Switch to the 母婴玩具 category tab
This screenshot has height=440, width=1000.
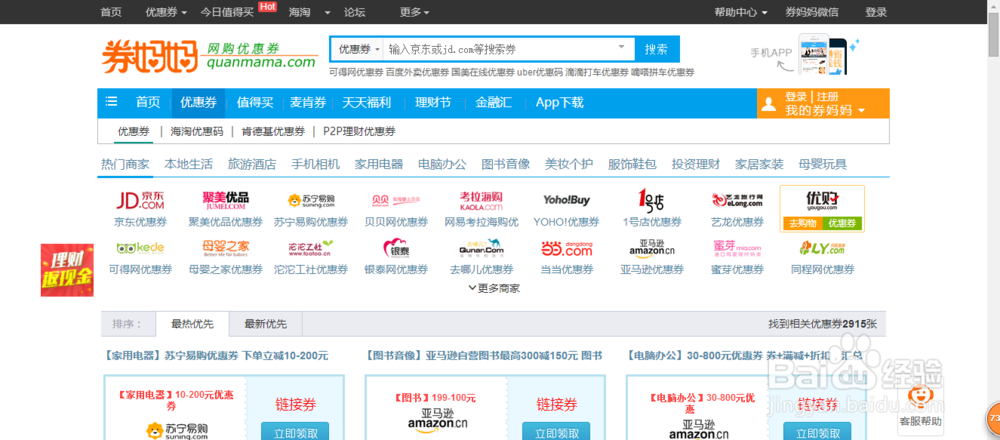(823, 165)
